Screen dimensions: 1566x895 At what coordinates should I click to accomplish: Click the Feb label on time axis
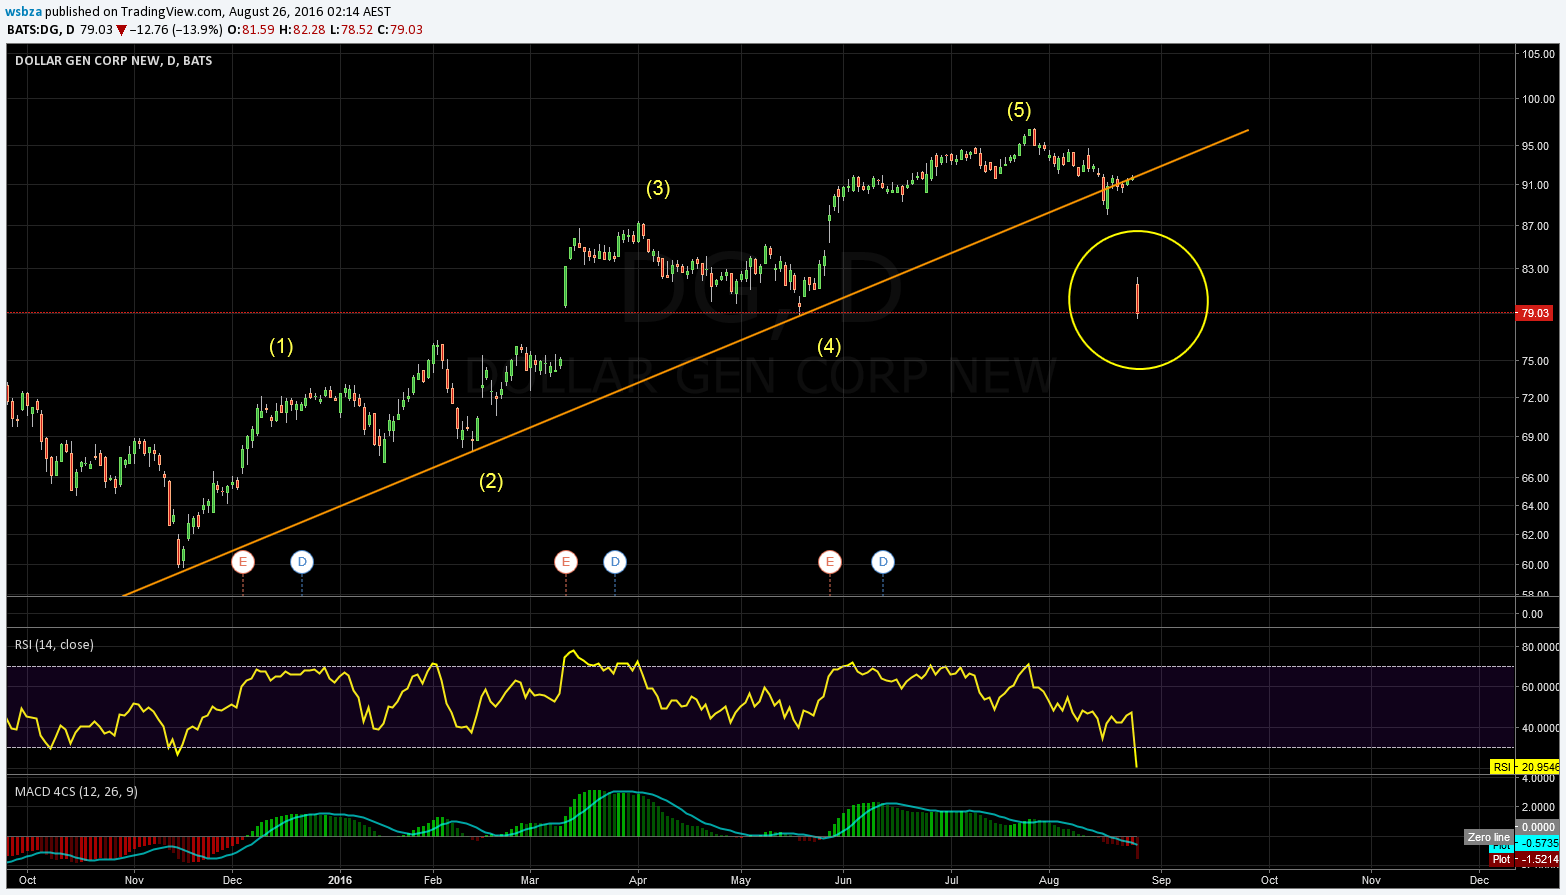[433, 880]
